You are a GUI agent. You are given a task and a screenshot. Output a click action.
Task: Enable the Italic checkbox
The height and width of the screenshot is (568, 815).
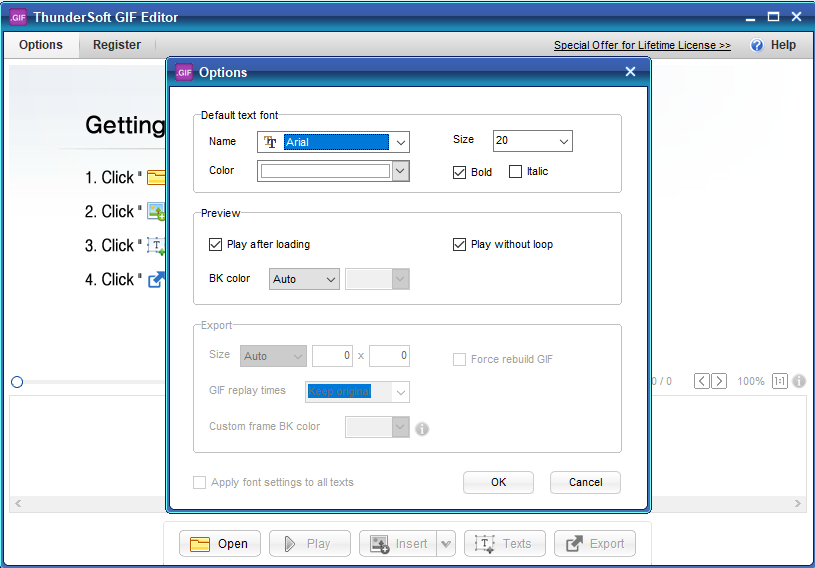tap(515, 171)
